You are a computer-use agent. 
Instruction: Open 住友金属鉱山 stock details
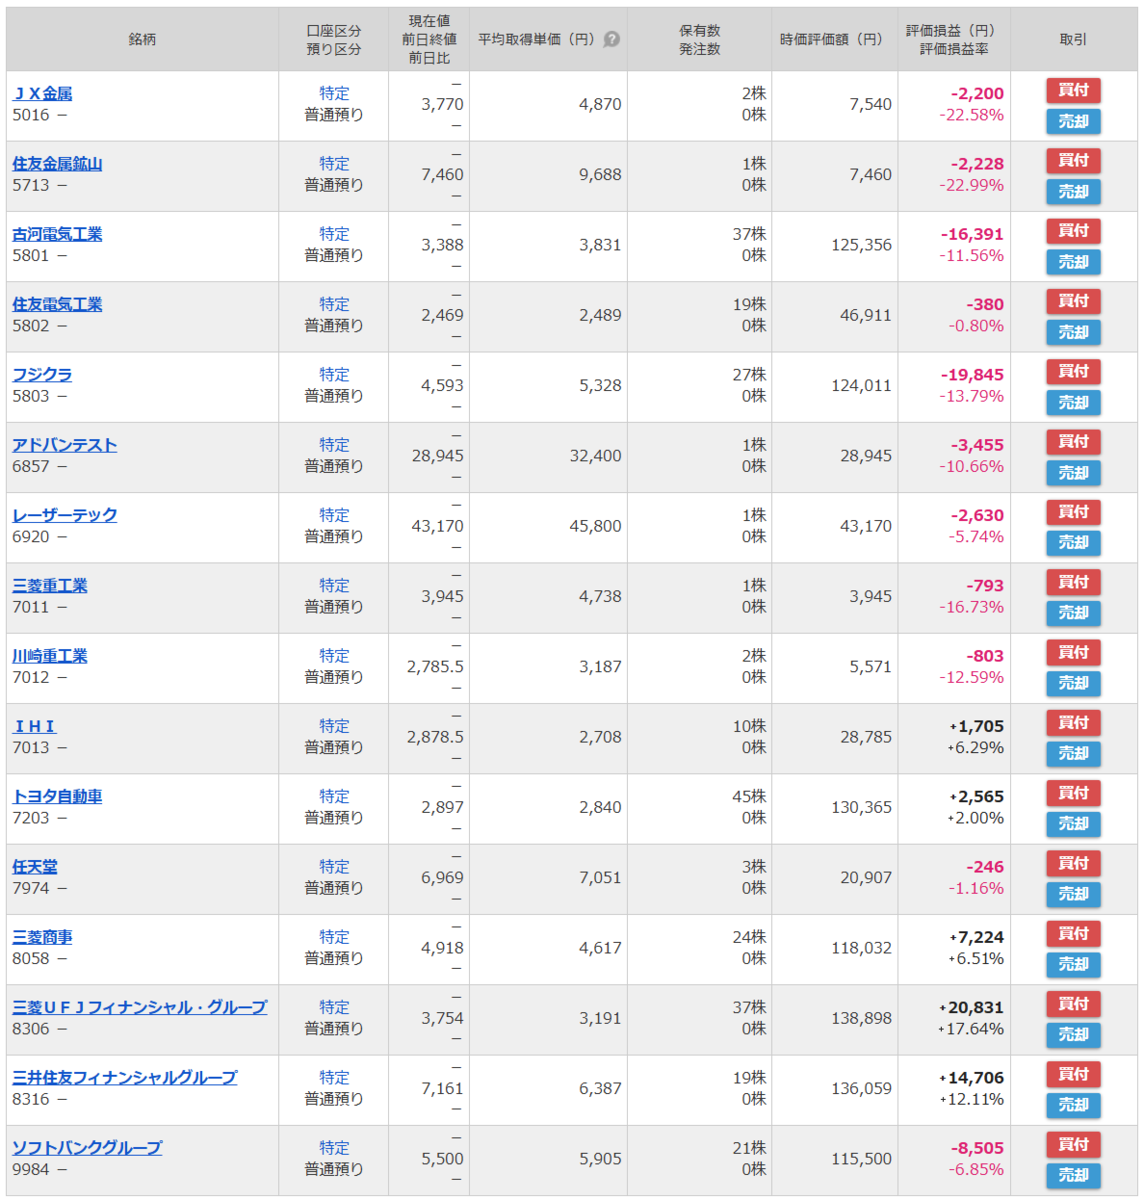point(57,164)
